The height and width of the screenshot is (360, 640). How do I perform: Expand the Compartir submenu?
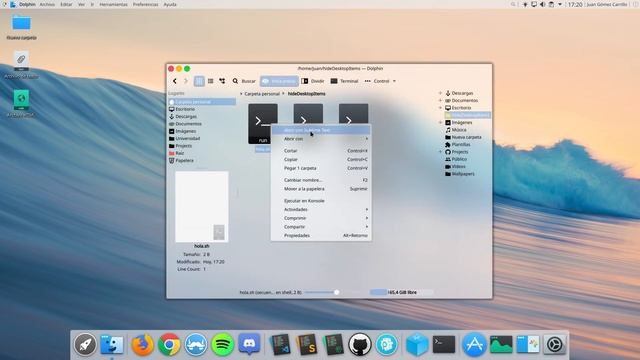point(321,227)
